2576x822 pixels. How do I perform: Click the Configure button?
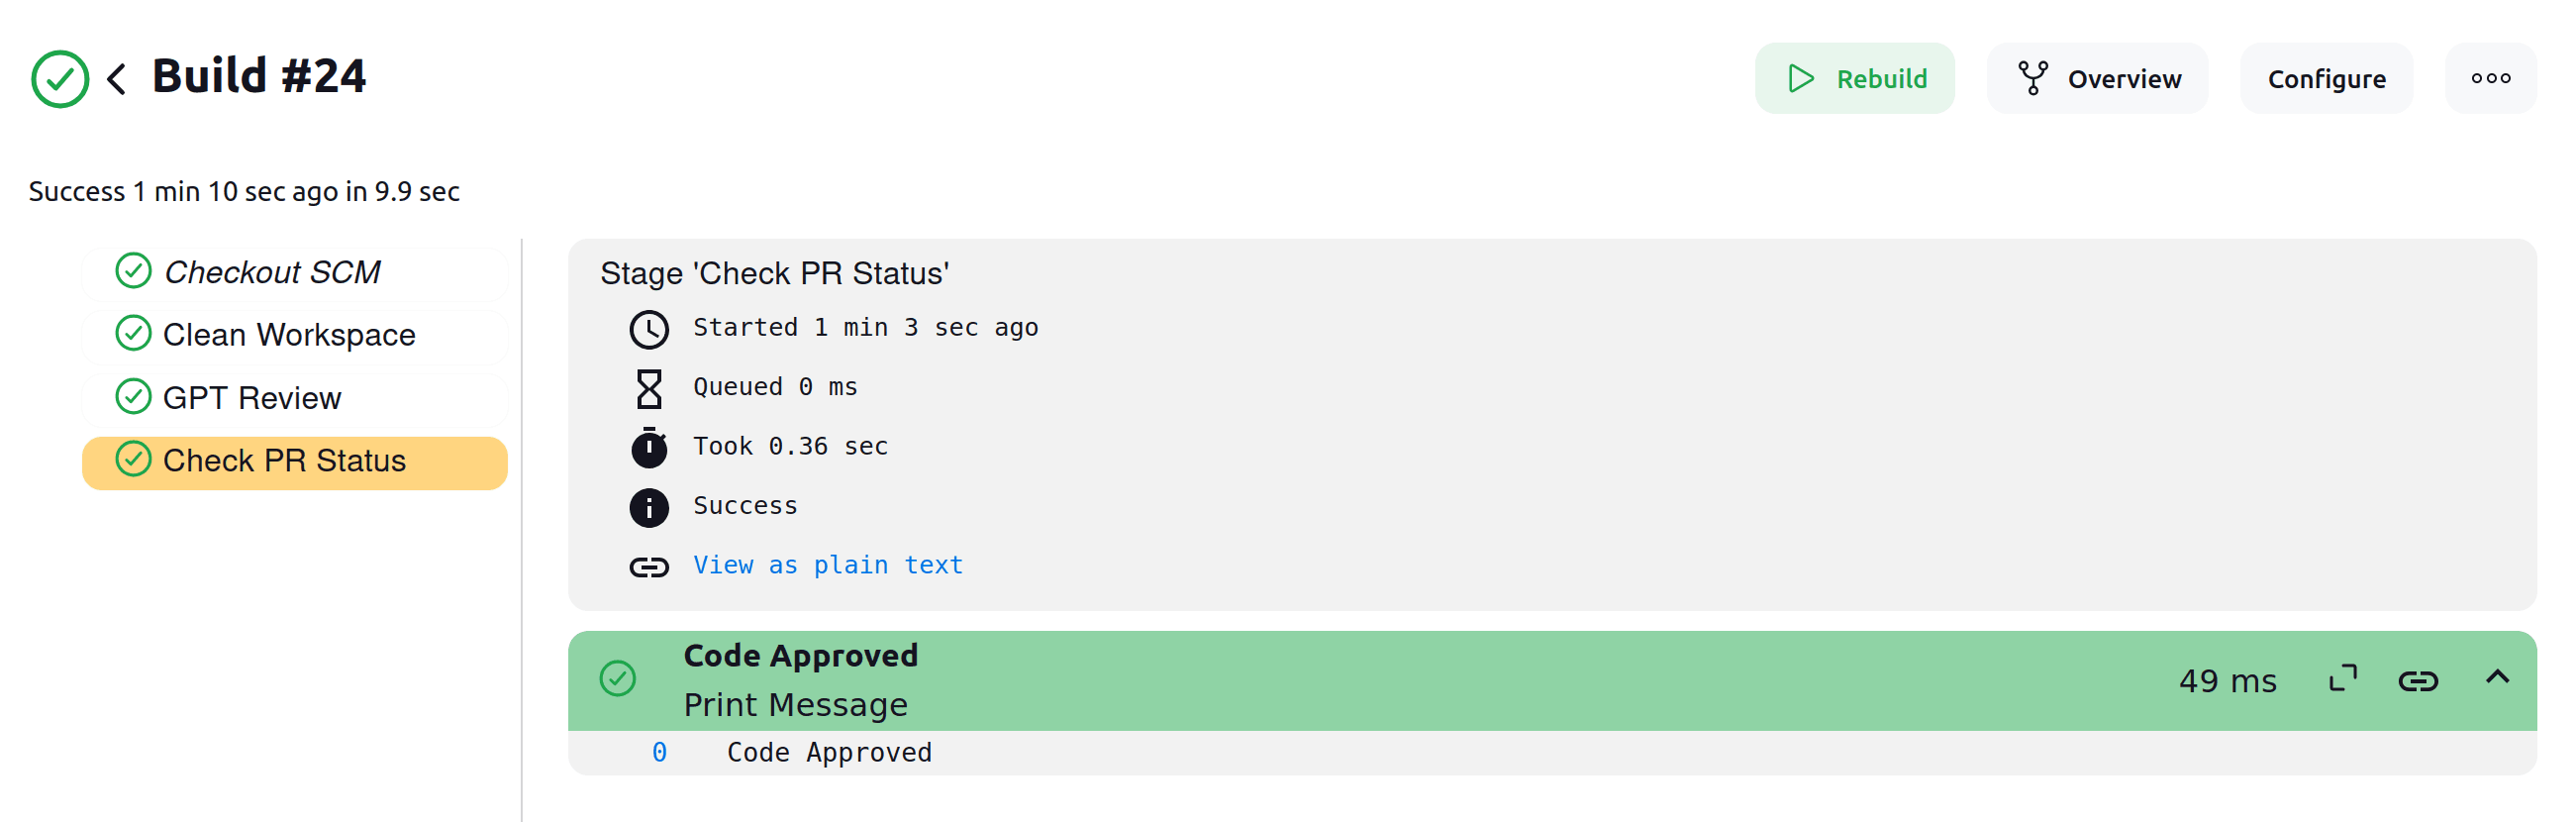(x=2326, y=78)
